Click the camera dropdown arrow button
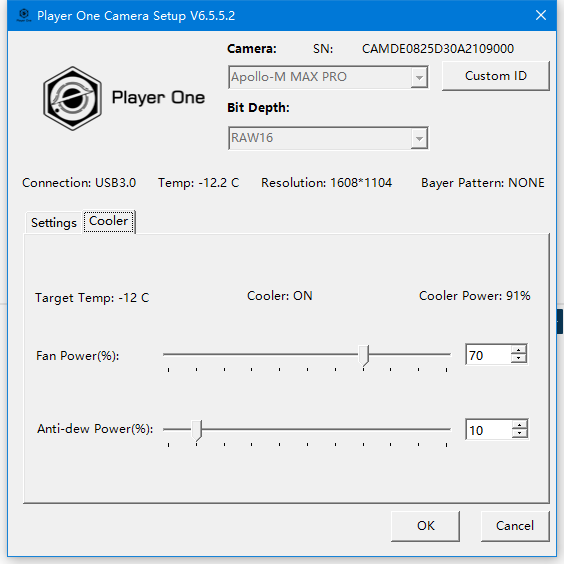The width and height of the screenshot is (564, 564). tap(419, 77)
